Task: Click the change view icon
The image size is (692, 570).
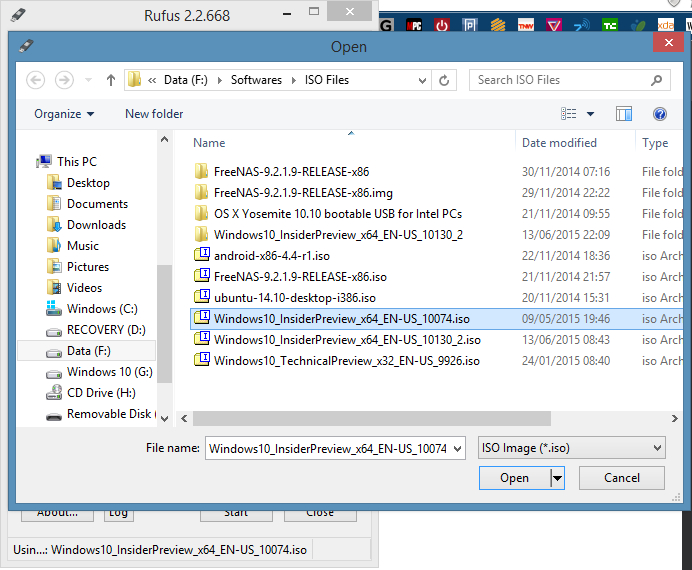Action: 569,114
